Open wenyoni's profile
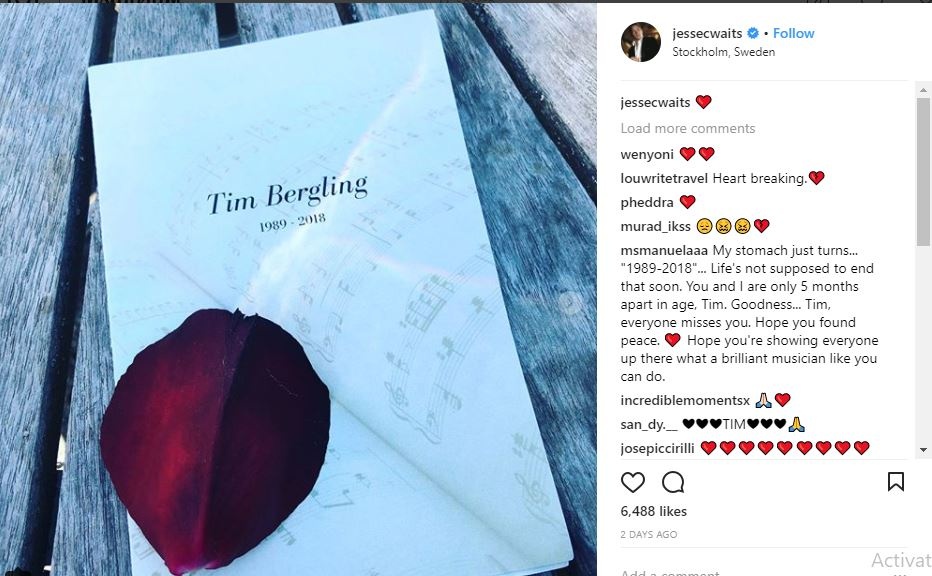 (x=646, y=153)
